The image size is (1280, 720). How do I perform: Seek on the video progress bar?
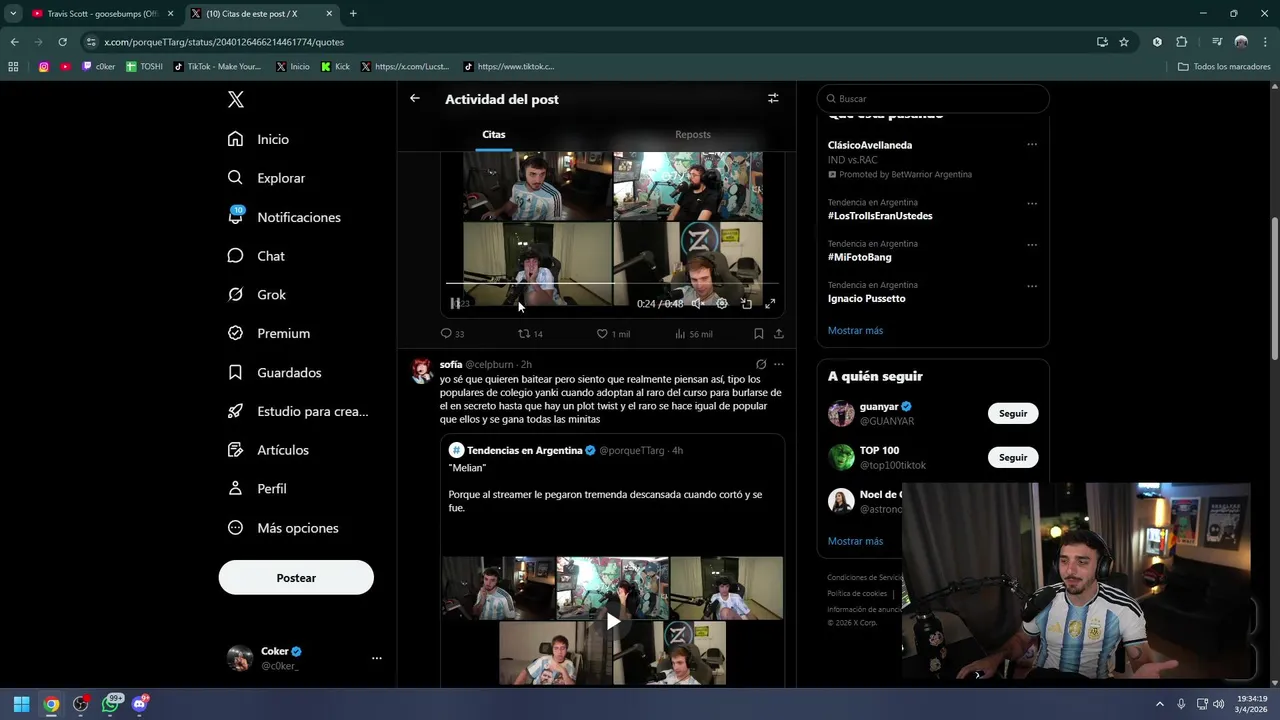click(x=612, y=284)
